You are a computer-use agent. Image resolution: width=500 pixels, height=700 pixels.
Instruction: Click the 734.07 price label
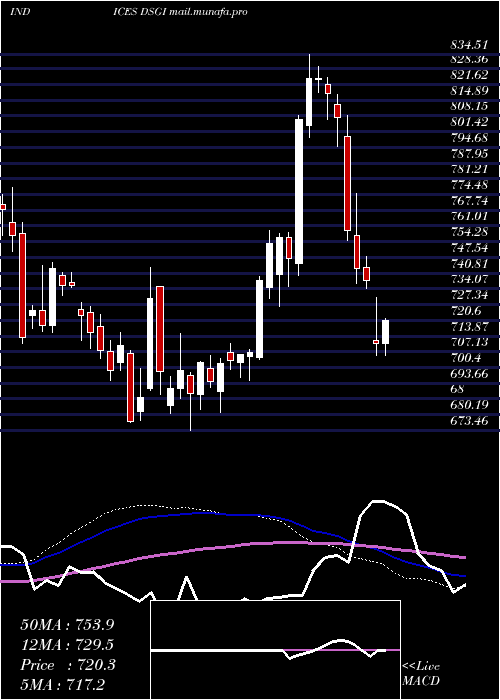tap(469, 279)
